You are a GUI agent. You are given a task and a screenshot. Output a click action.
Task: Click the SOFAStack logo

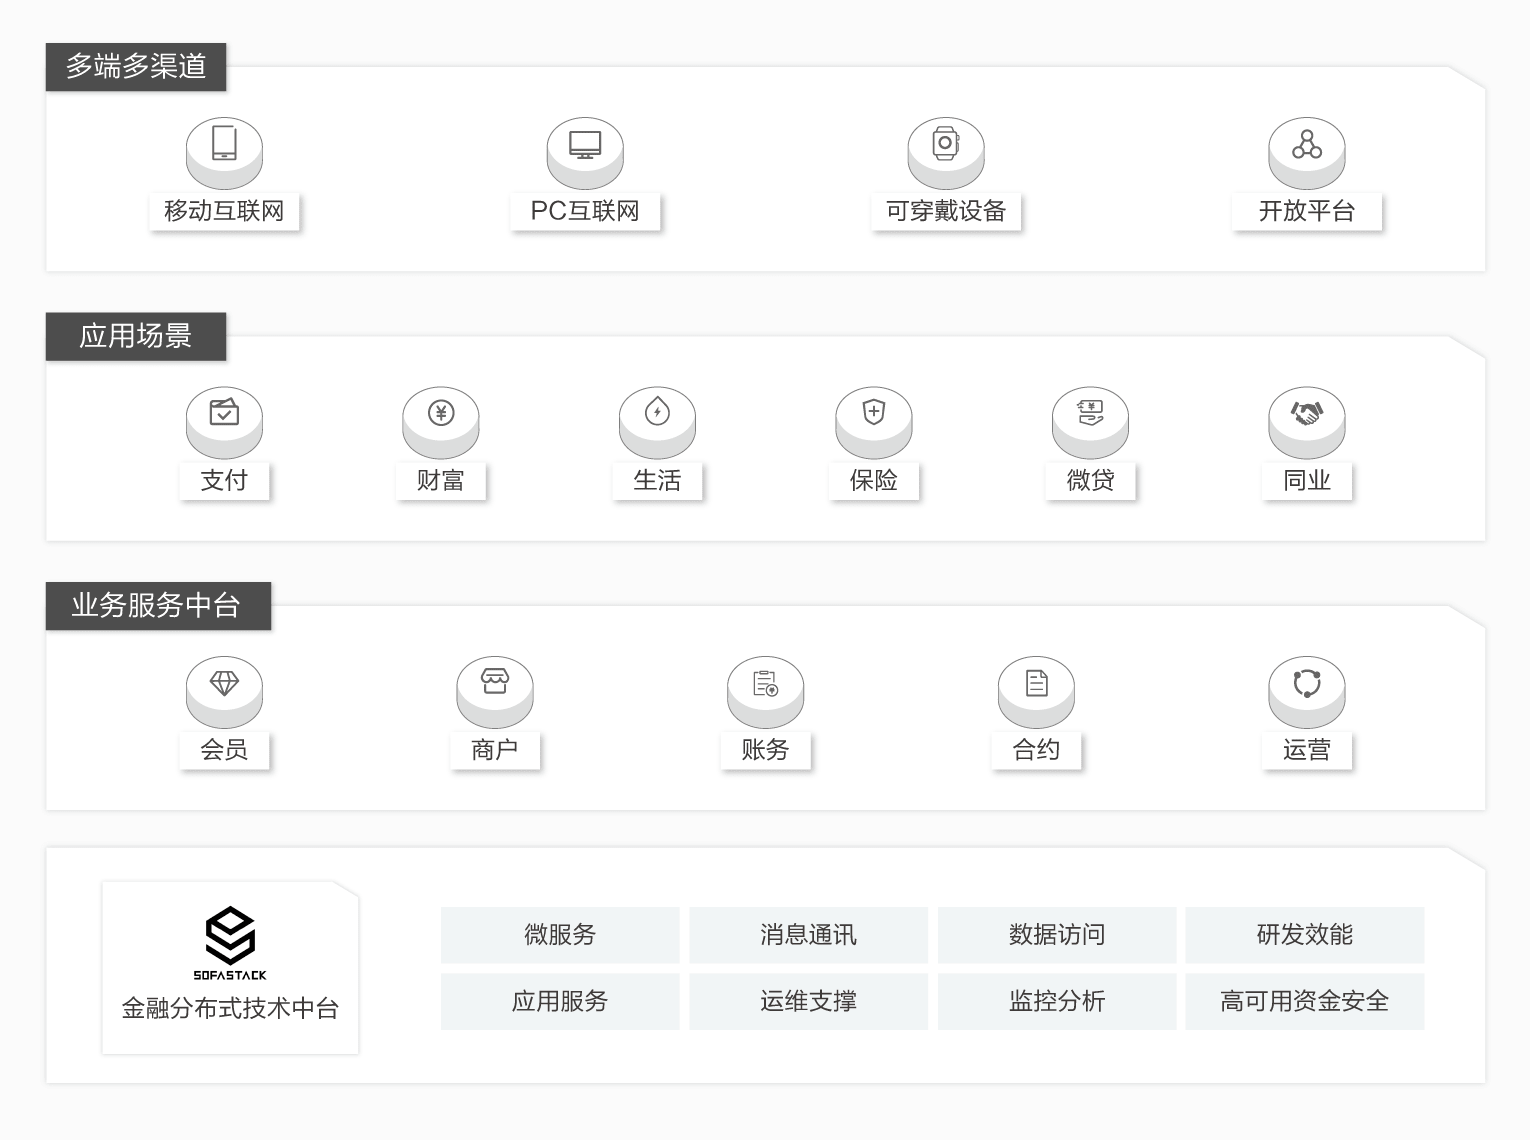point(230,943)
